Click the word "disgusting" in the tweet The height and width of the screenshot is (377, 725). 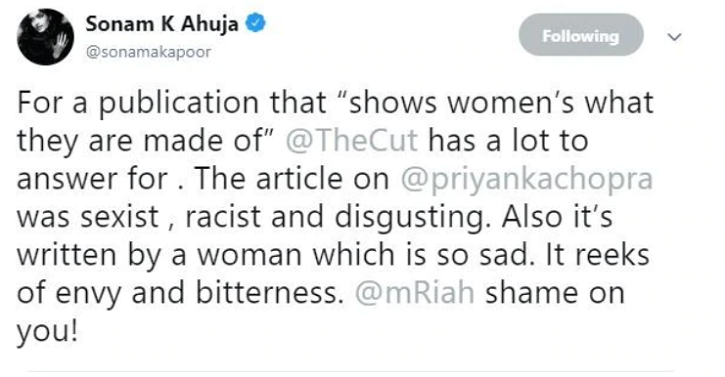(409, 217)
